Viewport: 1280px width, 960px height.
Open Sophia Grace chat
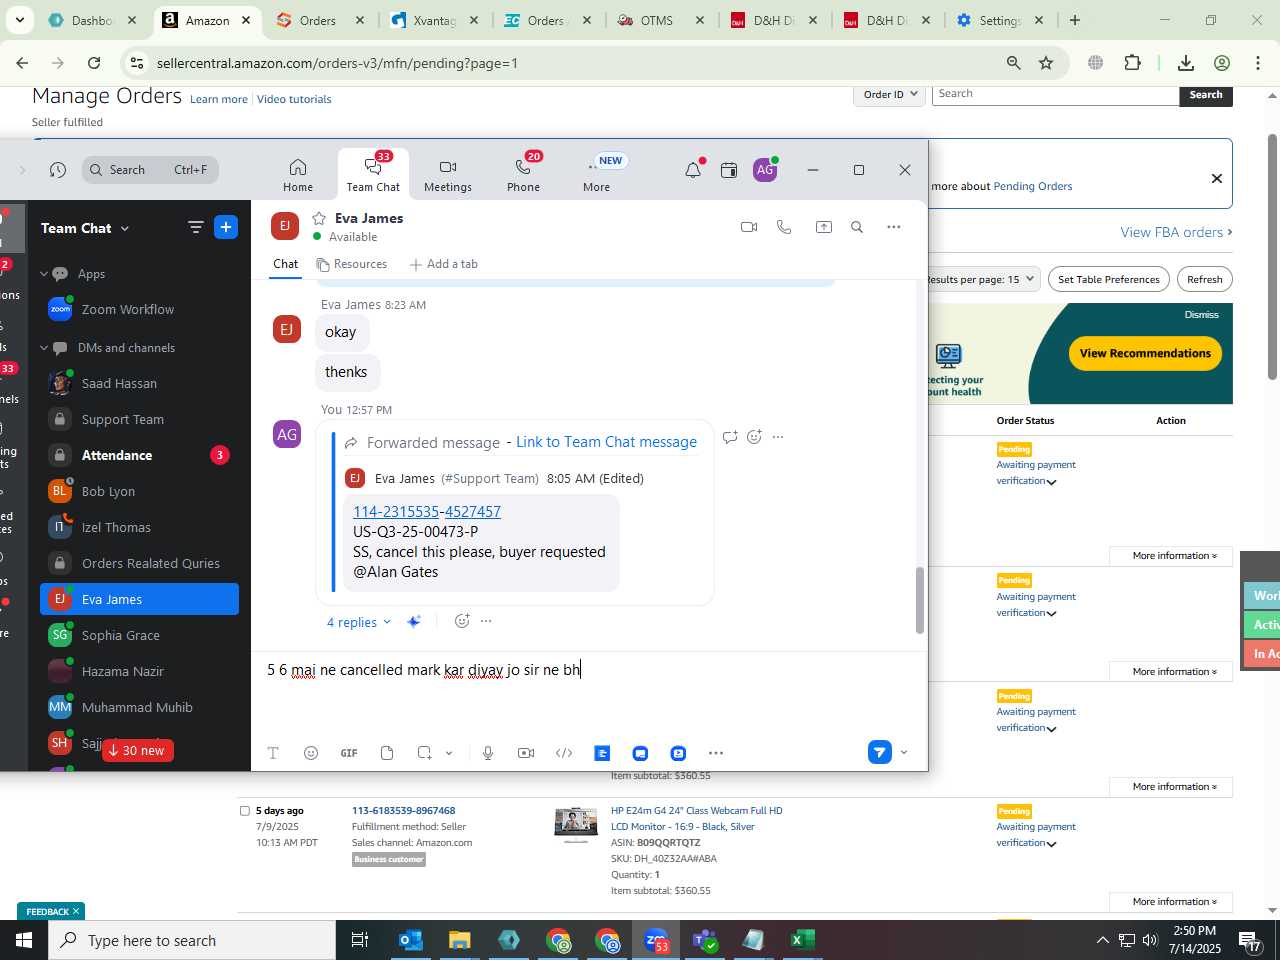pyautogui.click(x=139, y=636)
